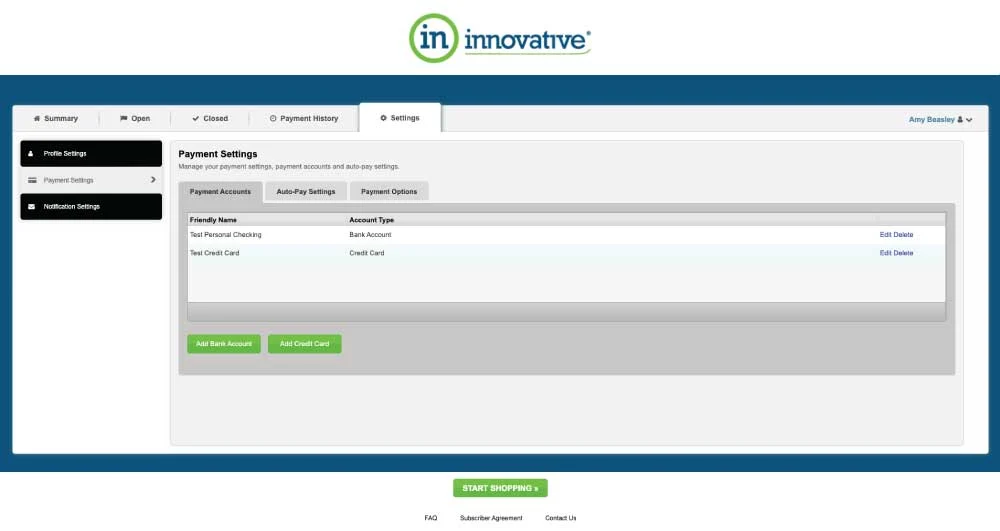Screen dimensions: 1000x531
Task: Delete the Test Credit Card account
Action: (x=903, y=253)
